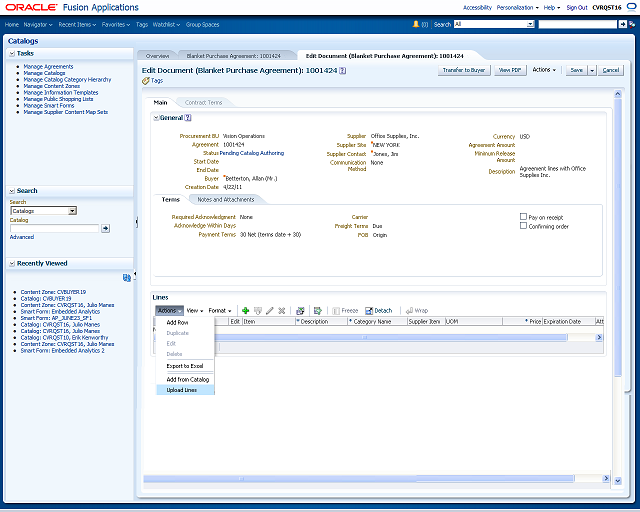Click the Save button
Viewport: 640px width, 512px height.
(x=576, y=70)
